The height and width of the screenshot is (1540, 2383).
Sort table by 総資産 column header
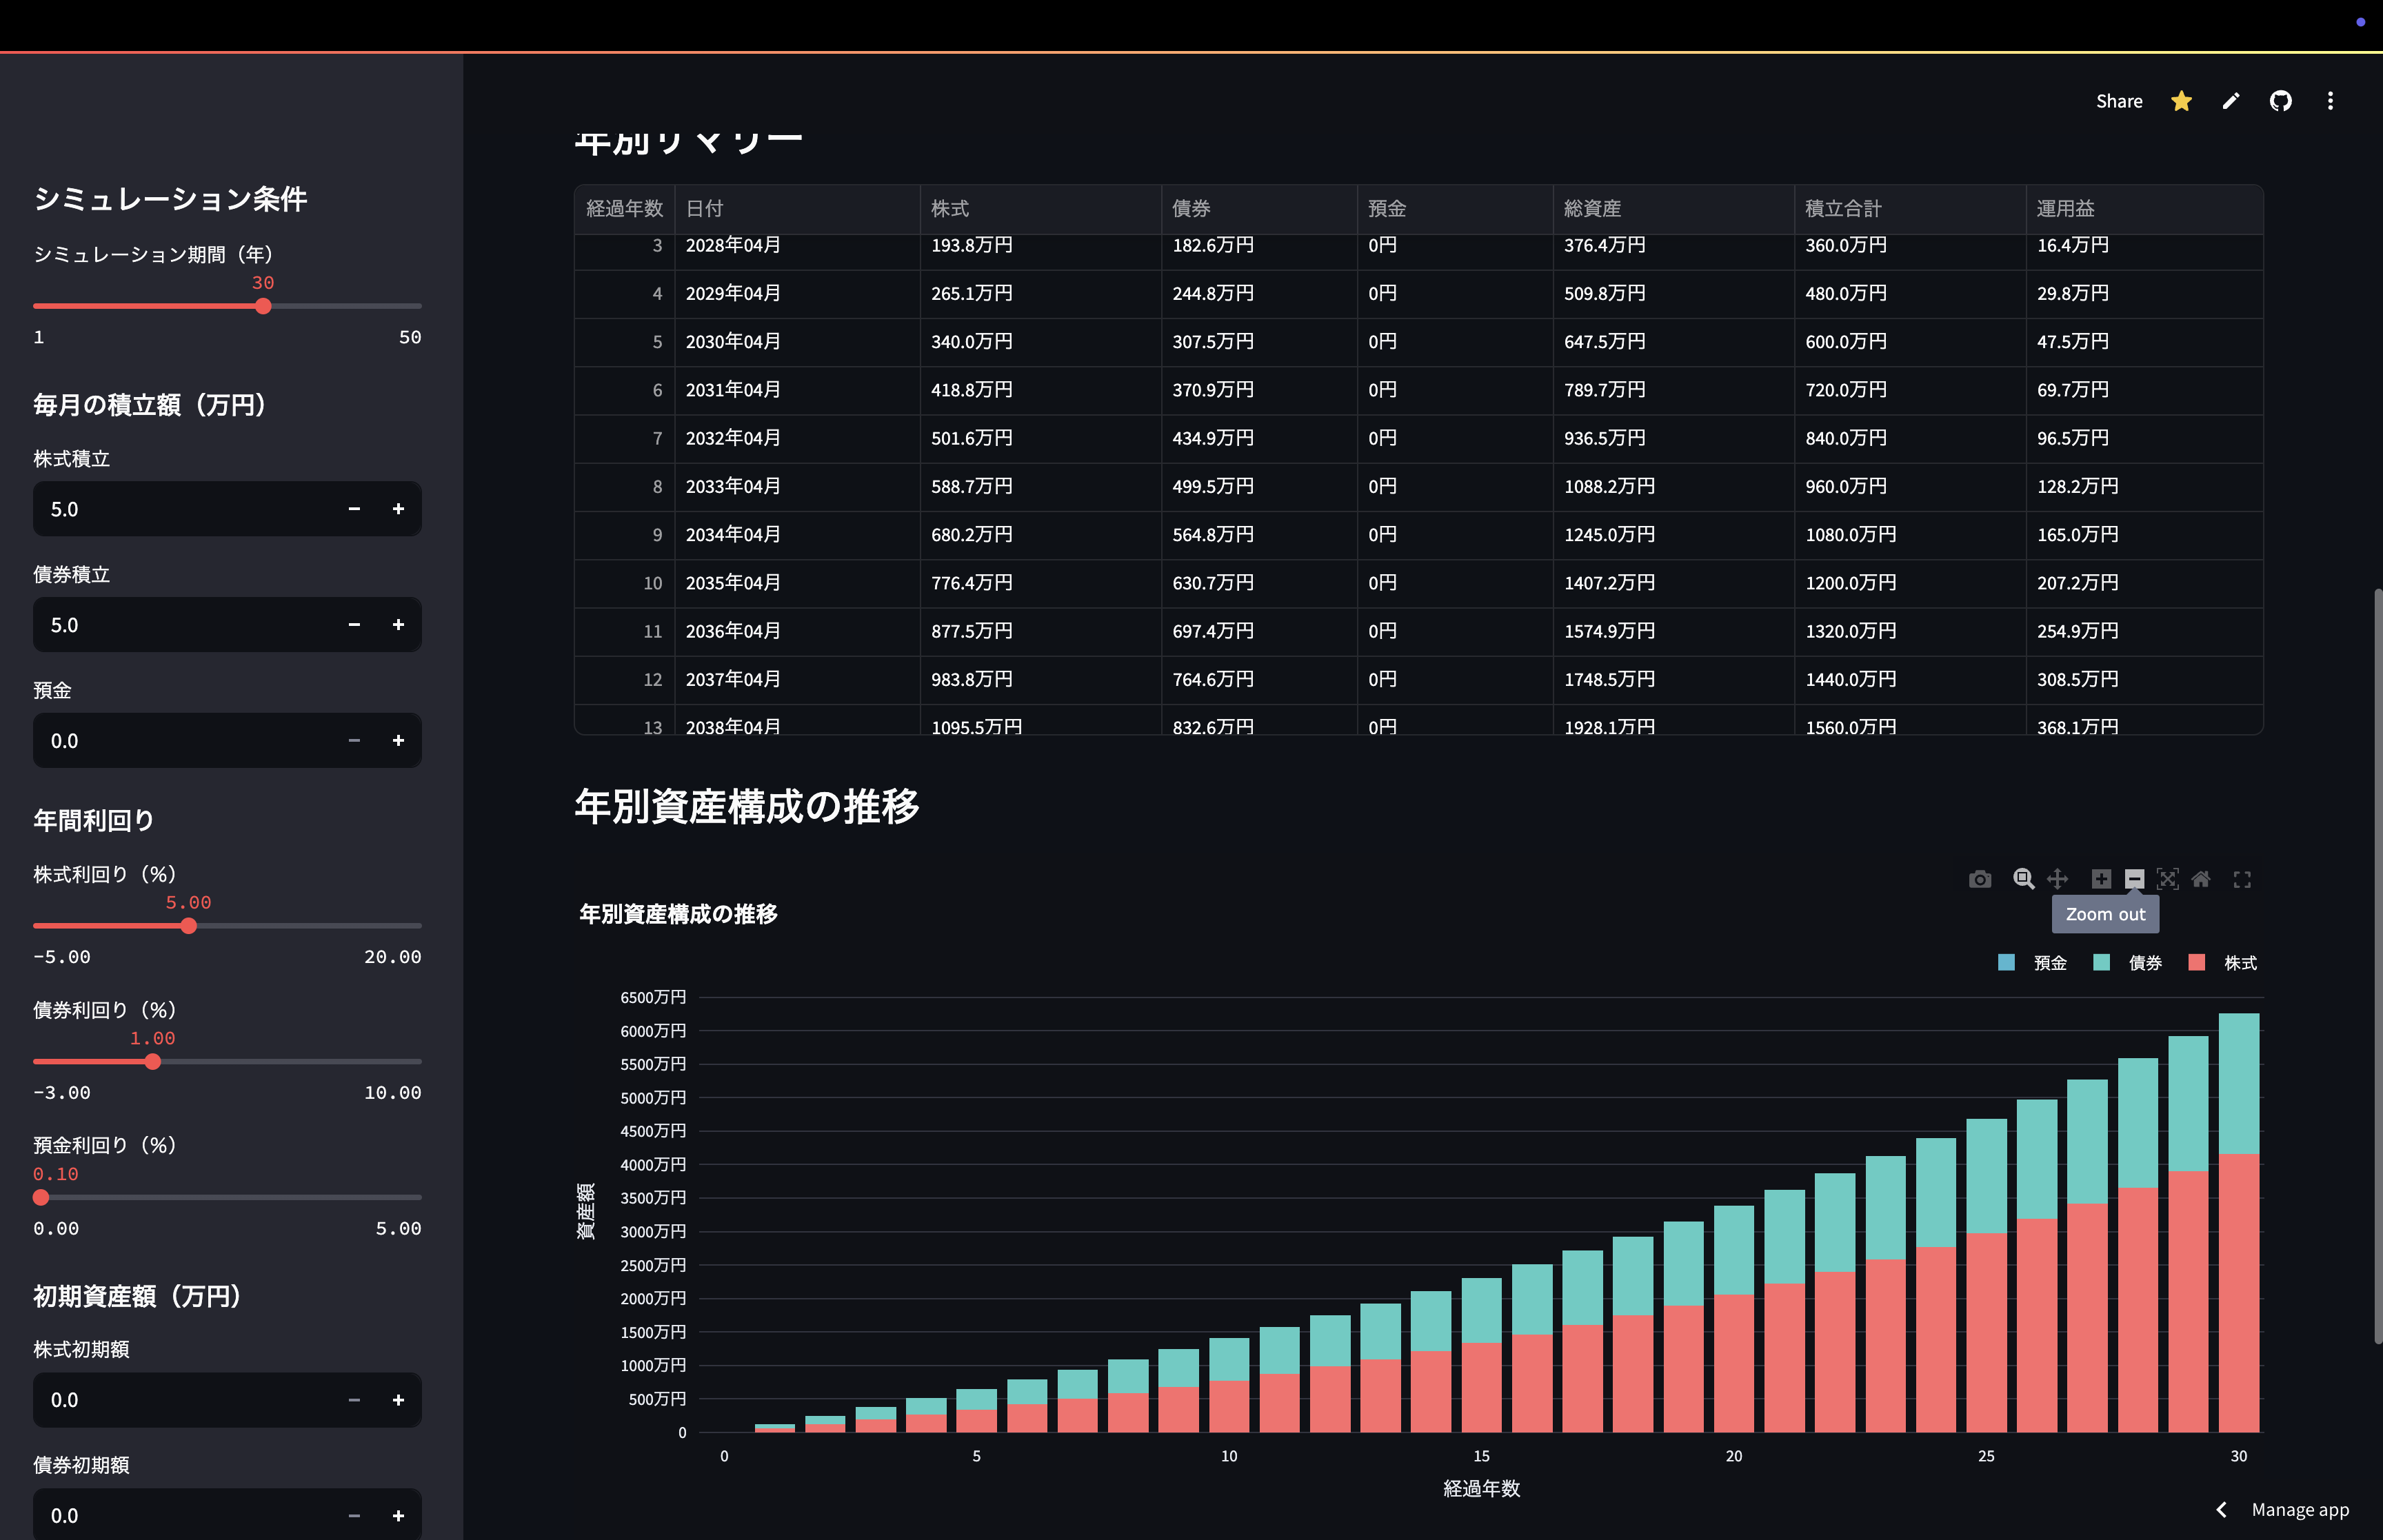1592,208
